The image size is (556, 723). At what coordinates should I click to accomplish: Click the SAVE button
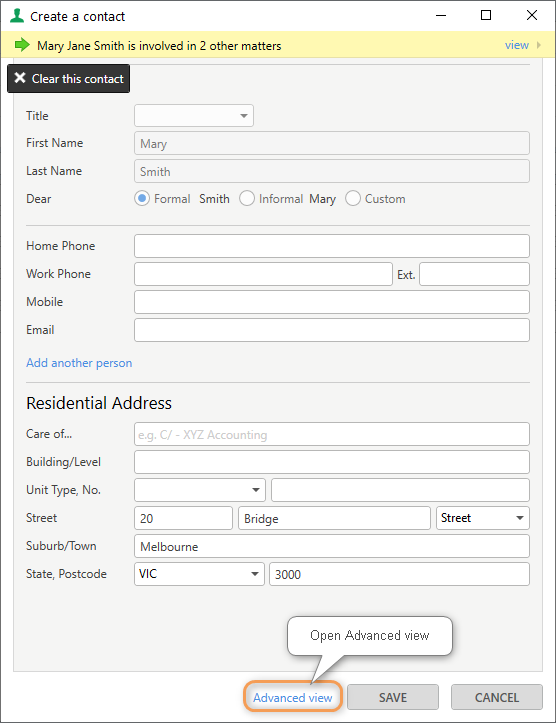pyautogui.click(x=393, y=697)
